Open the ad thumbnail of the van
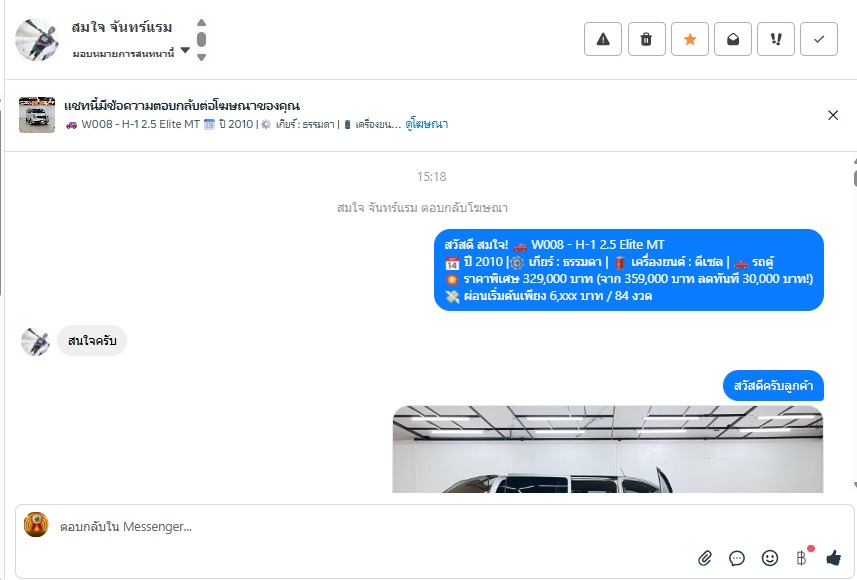Screen dimensions: 857x580 37,115
